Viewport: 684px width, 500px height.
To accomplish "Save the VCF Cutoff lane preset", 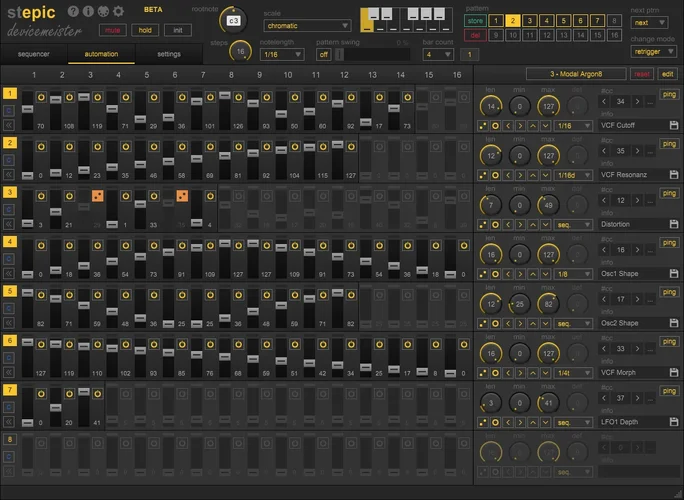I will 674,126.
